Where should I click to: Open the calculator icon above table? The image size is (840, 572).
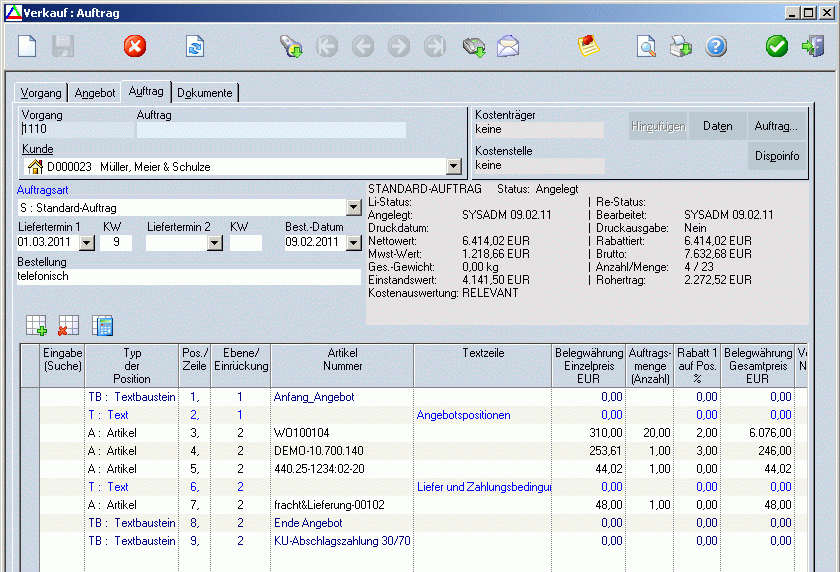click(102, 325)
